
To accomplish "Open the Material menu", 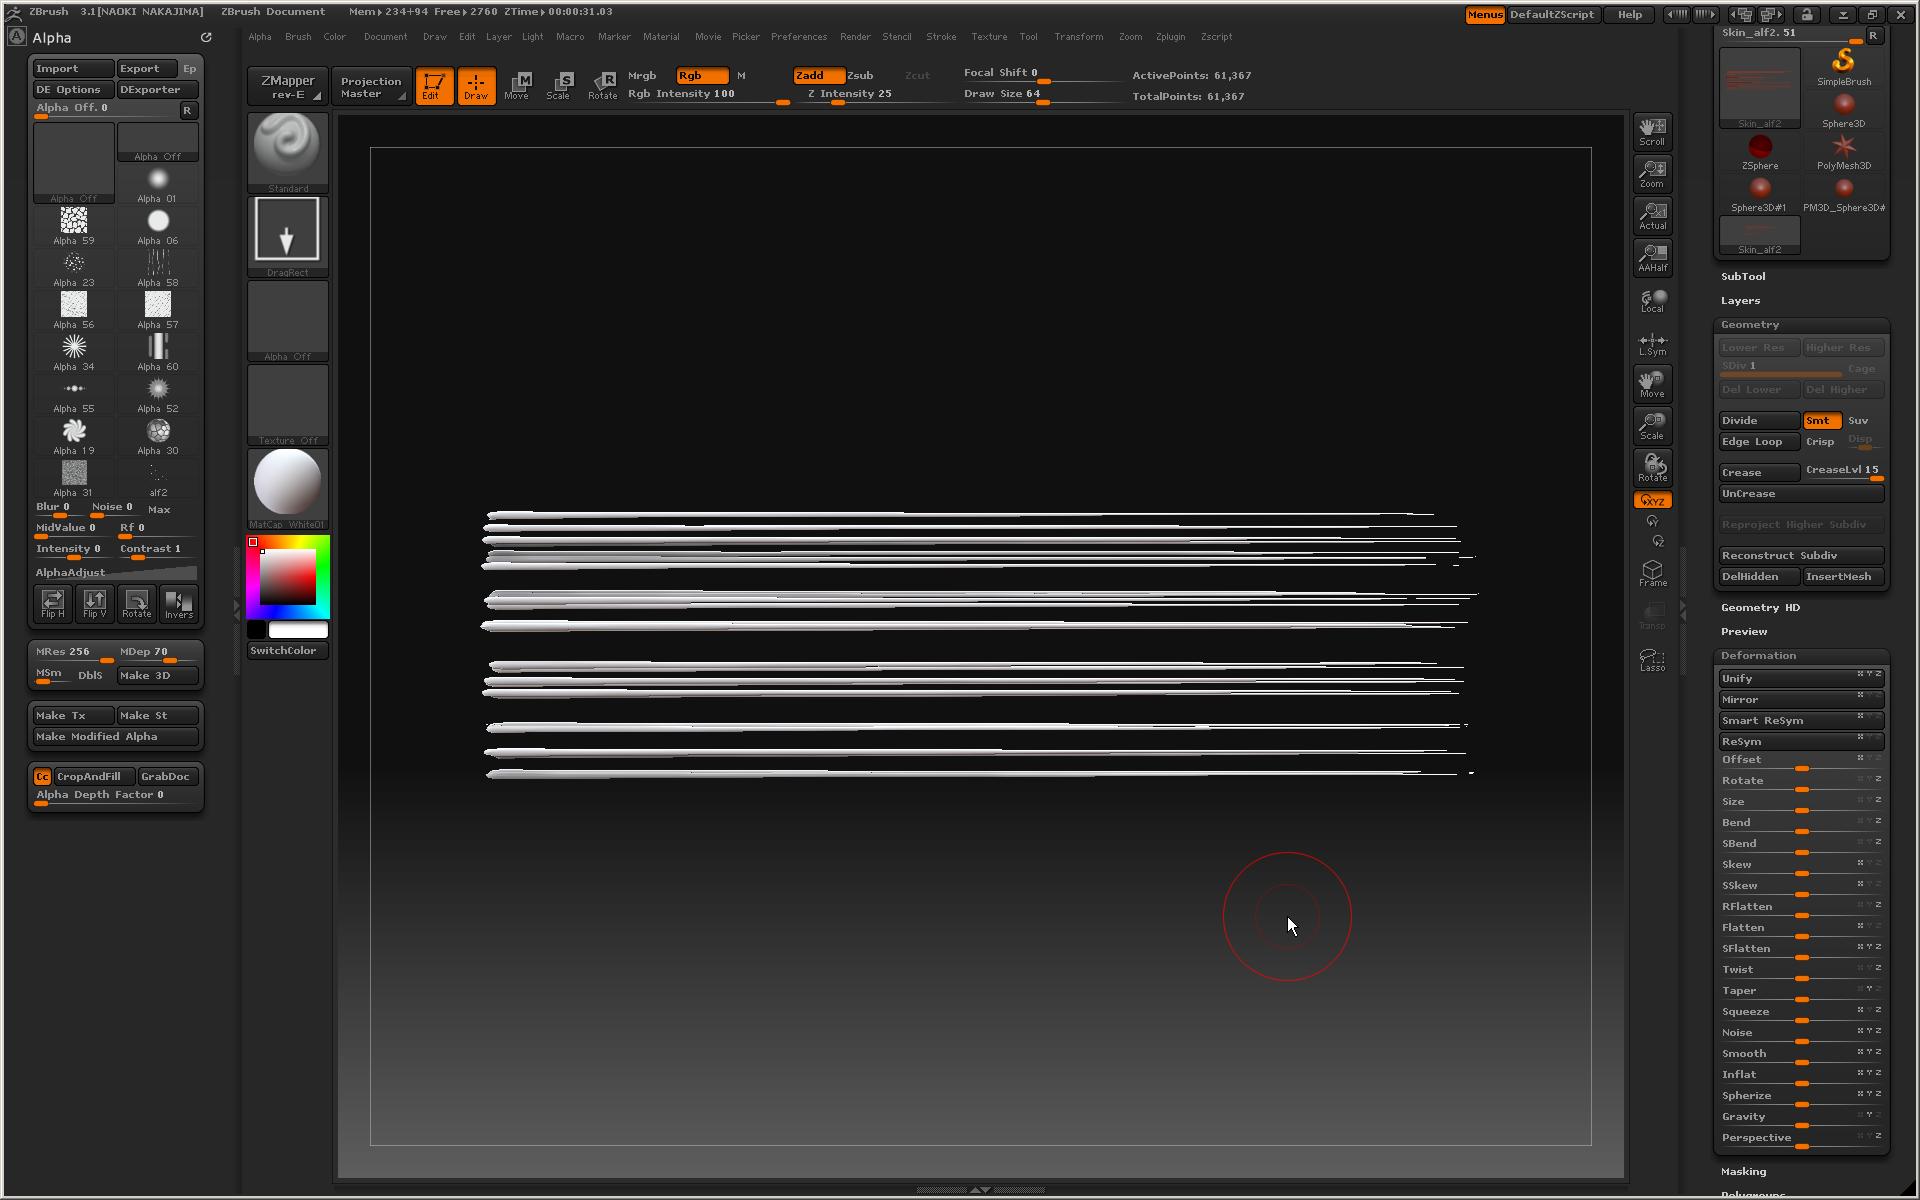I will point(661,37).
